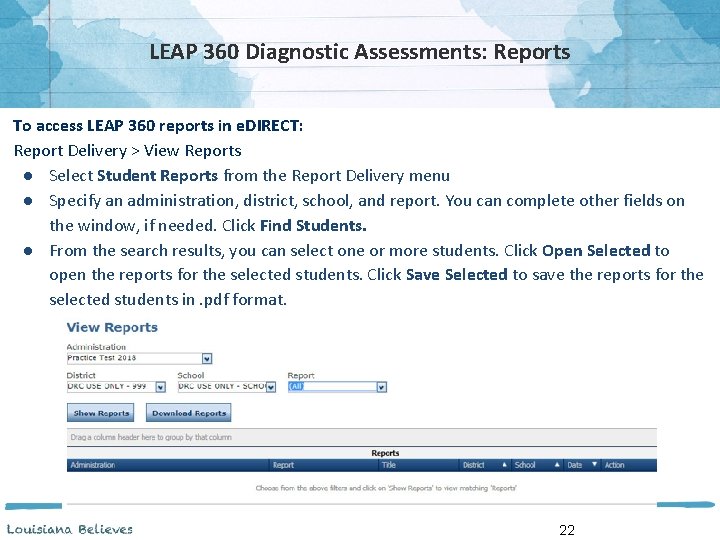Click the bold 'Save Selected' text

457,275
